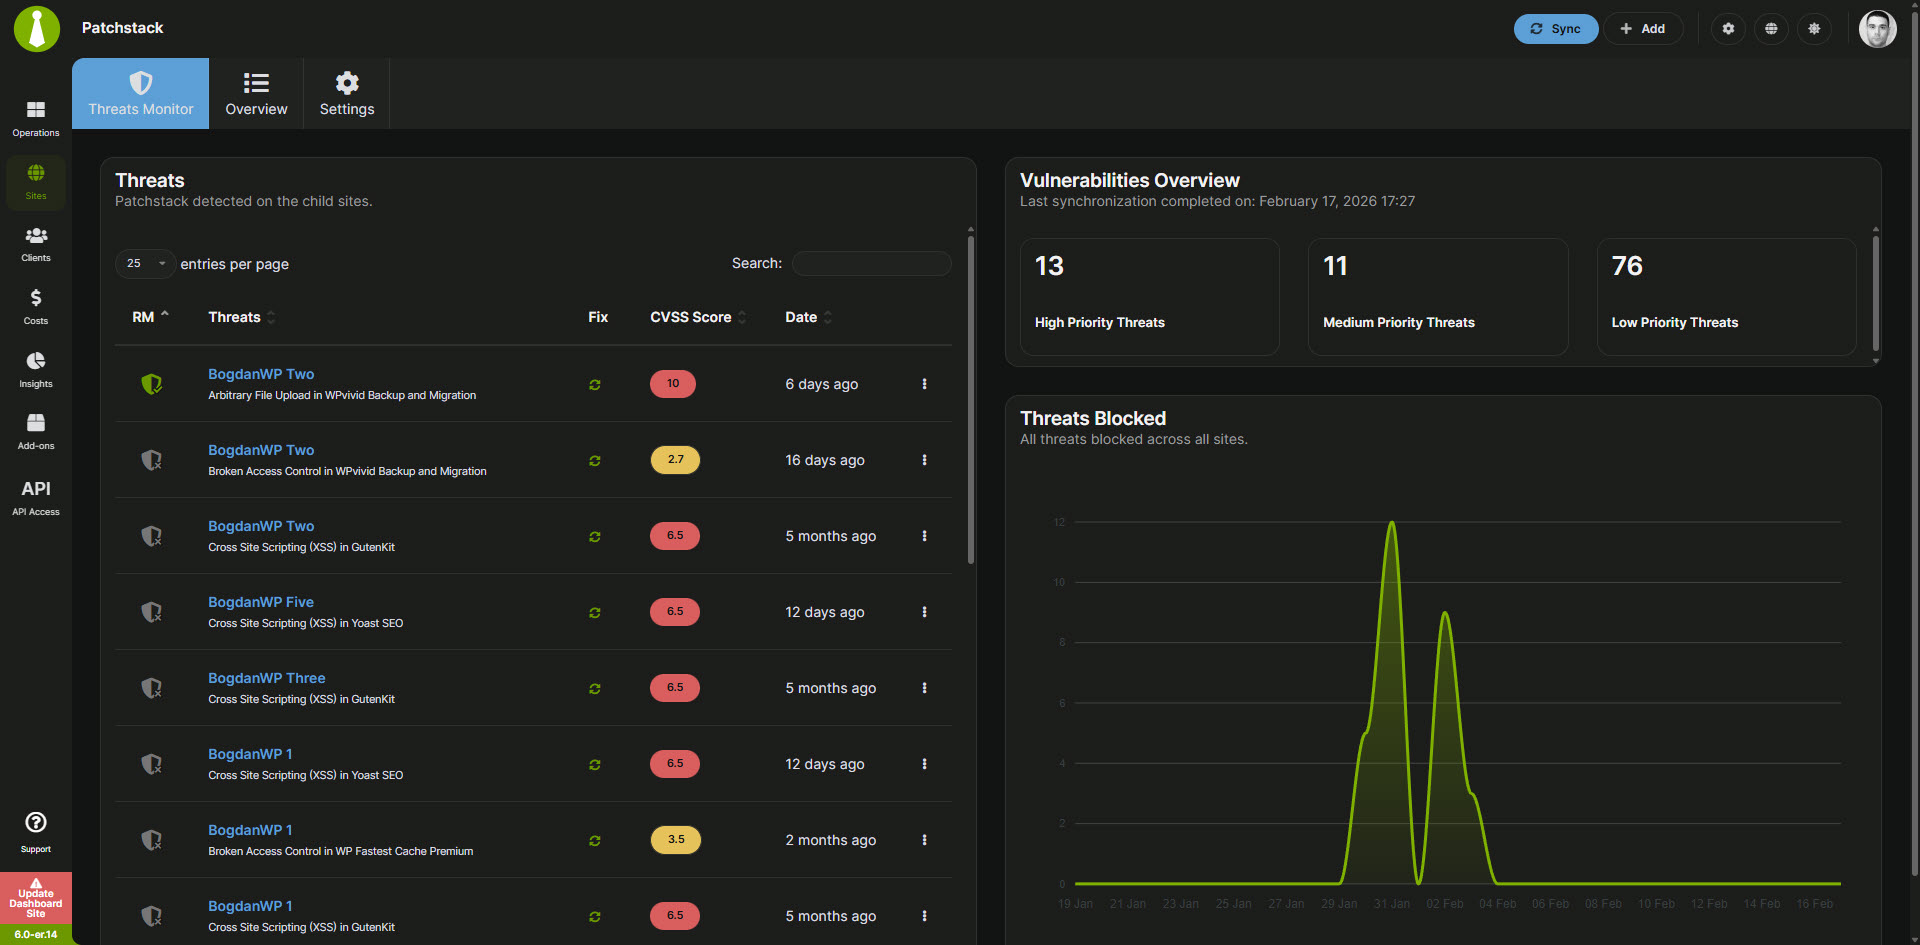1920x945 pixels.
Task: Click the sun theme icon in top bar
Action: pos(1814,29)
